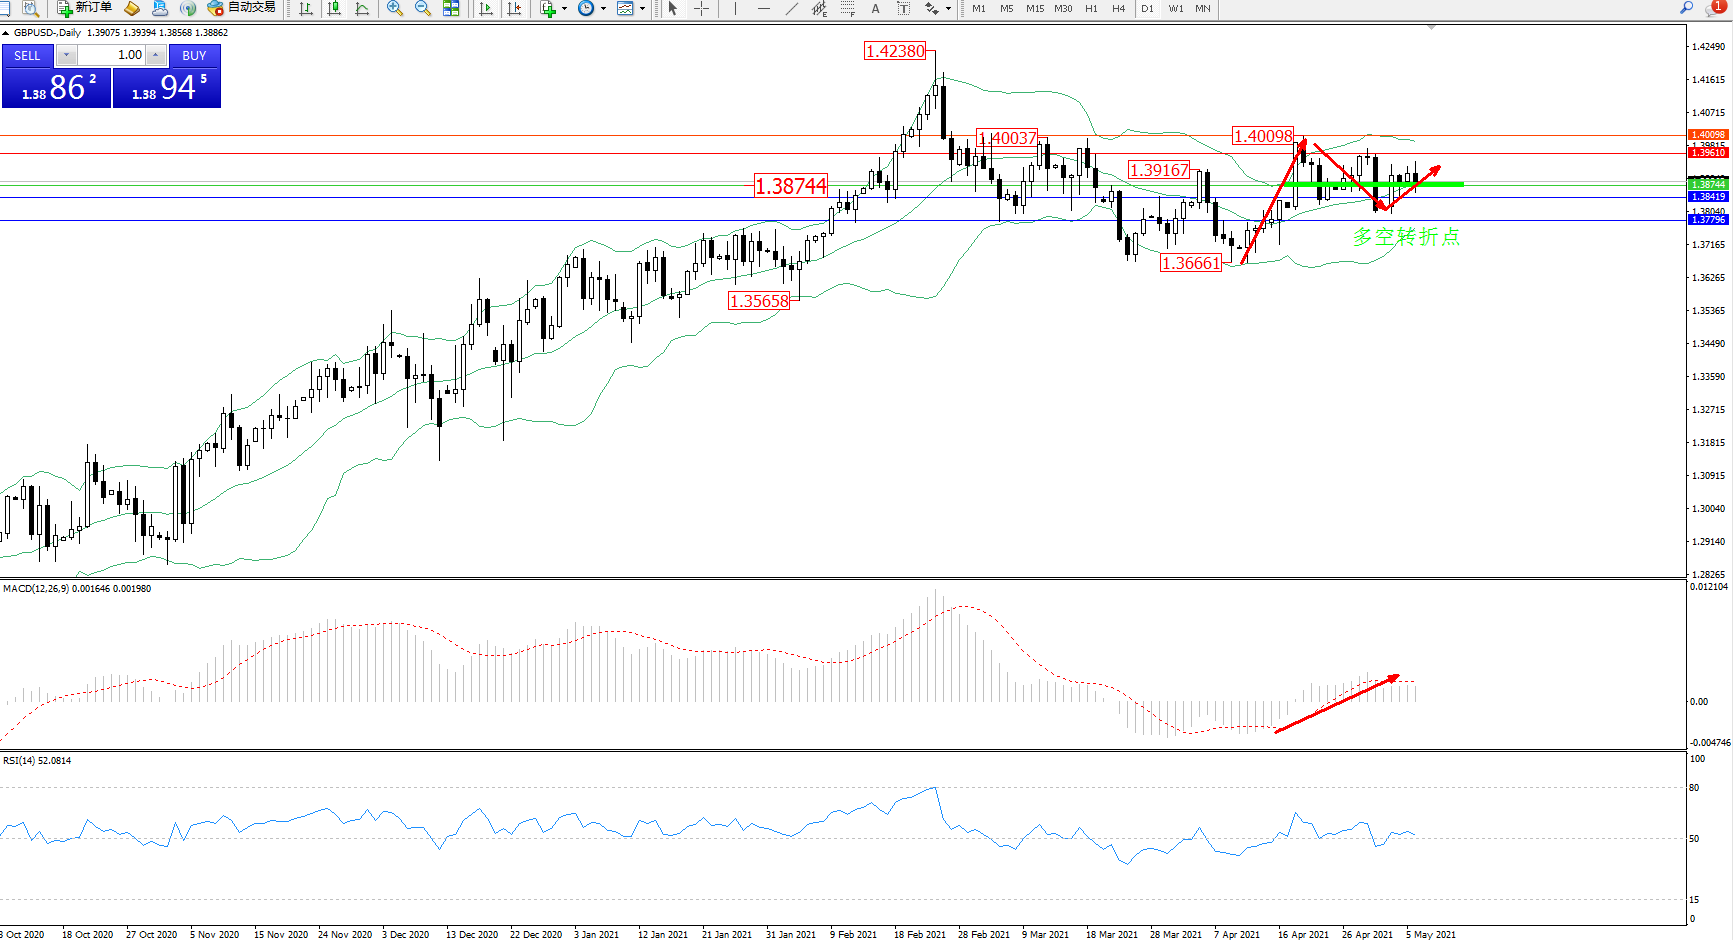Image resolution: width=1733 pixels, height=940 pixels.
Task: Expand the periodicity clock dropdown
Action: pos(603,8)
